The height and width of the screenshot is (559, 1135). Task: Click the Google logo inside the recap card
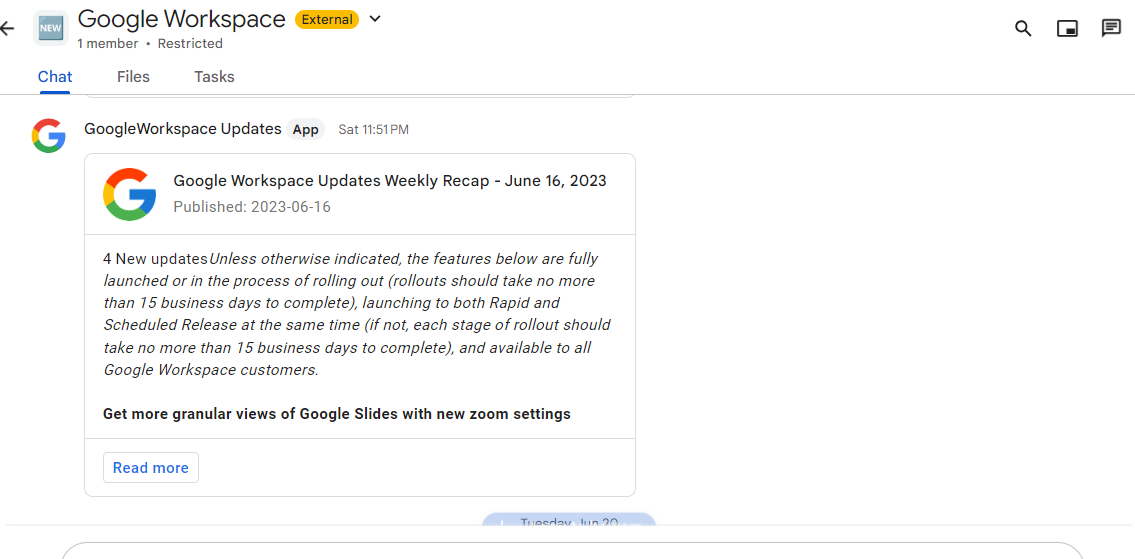click(130, 194)
